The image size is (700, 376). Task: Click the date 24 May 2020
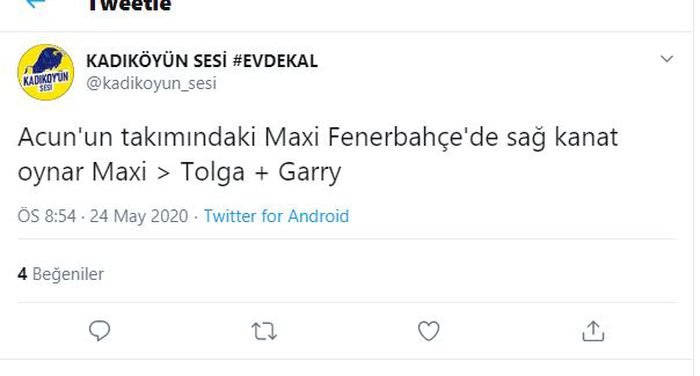tap(139, 216)
